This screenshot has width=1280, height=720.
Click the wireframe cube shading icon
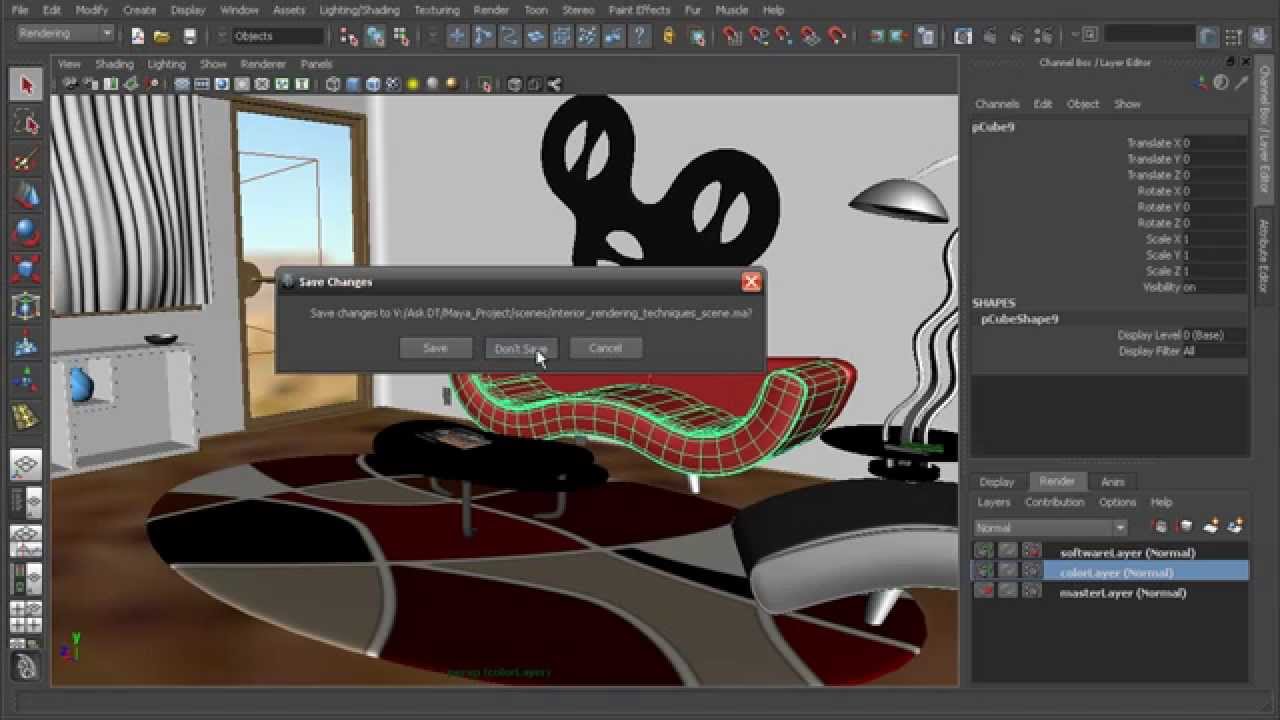(333, 85)
